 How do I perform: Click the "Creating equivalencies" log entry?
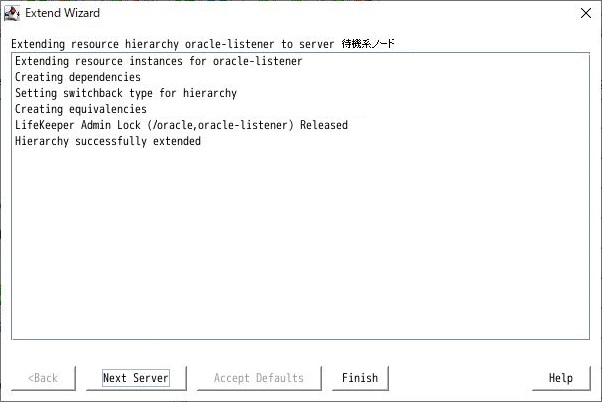point(81,109)
